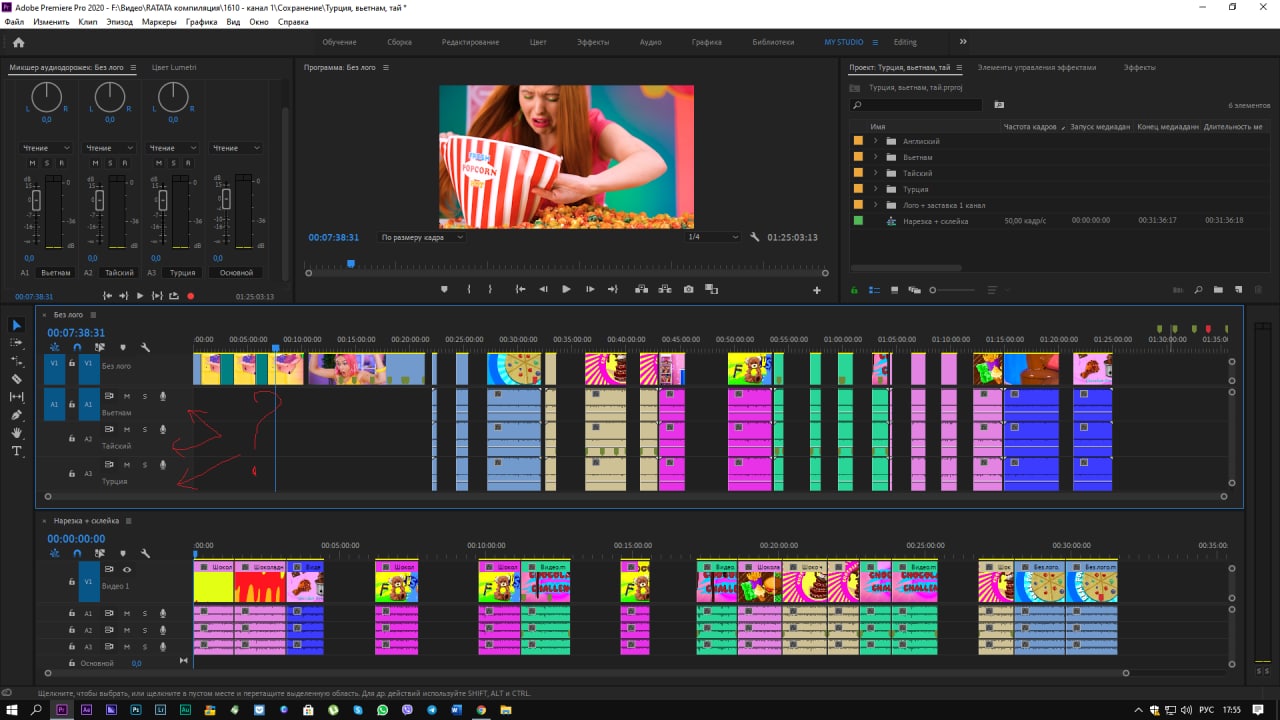Select the Track Select Forward tool
This screenshot has height=720, width=1280.
16,343
